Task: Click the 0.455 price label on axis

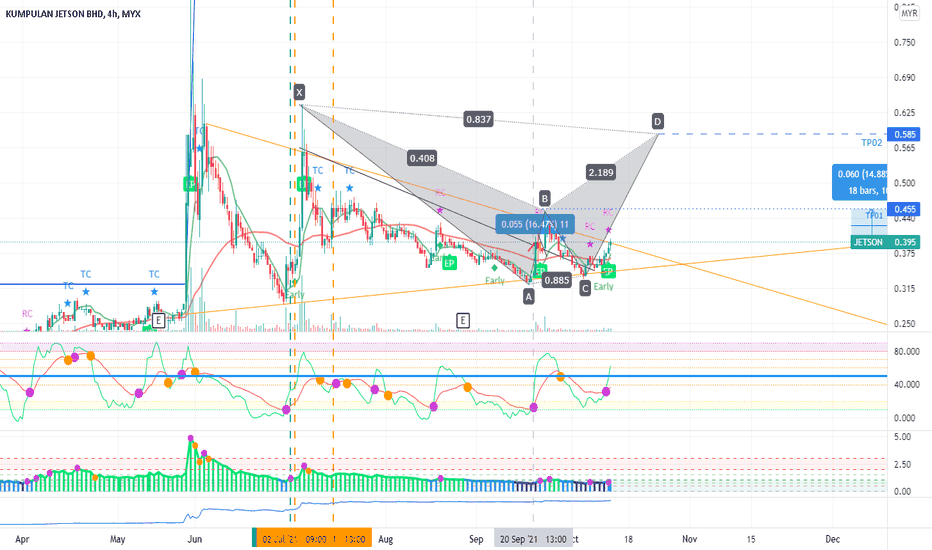Action: click(903, 209)
